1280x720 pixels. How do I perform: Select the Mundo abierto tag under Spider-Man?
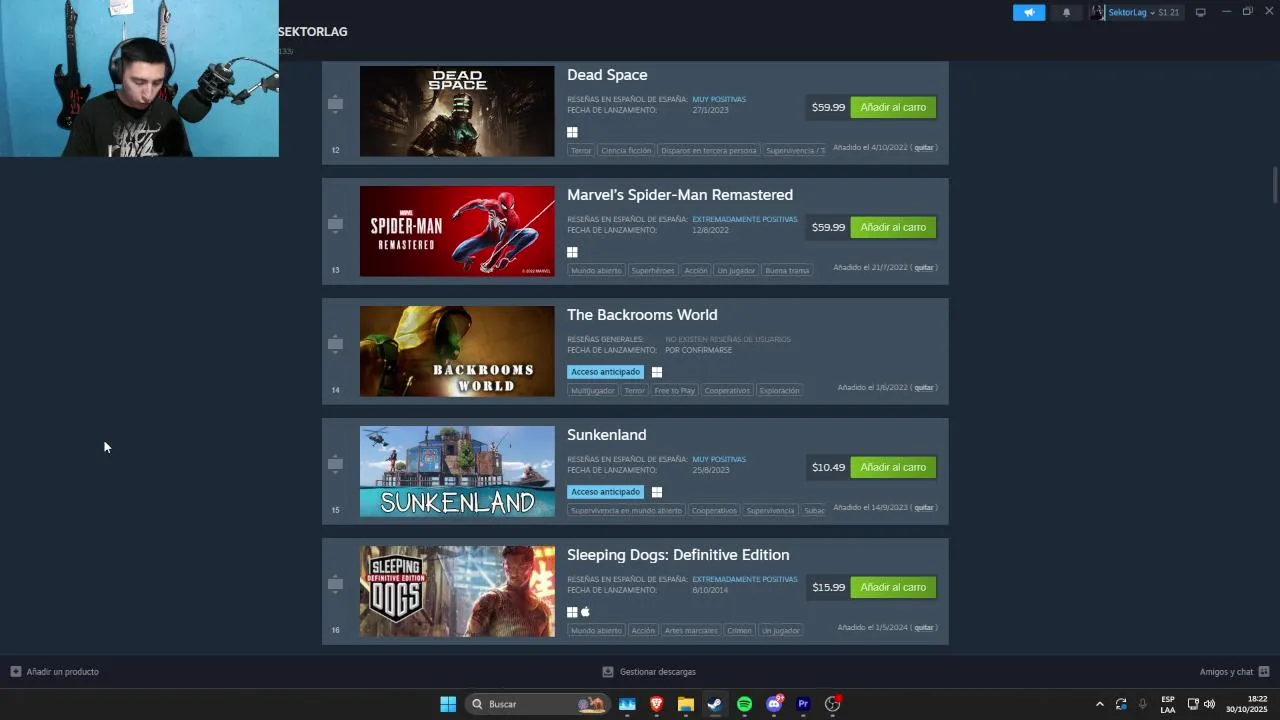tap(596, 270)
